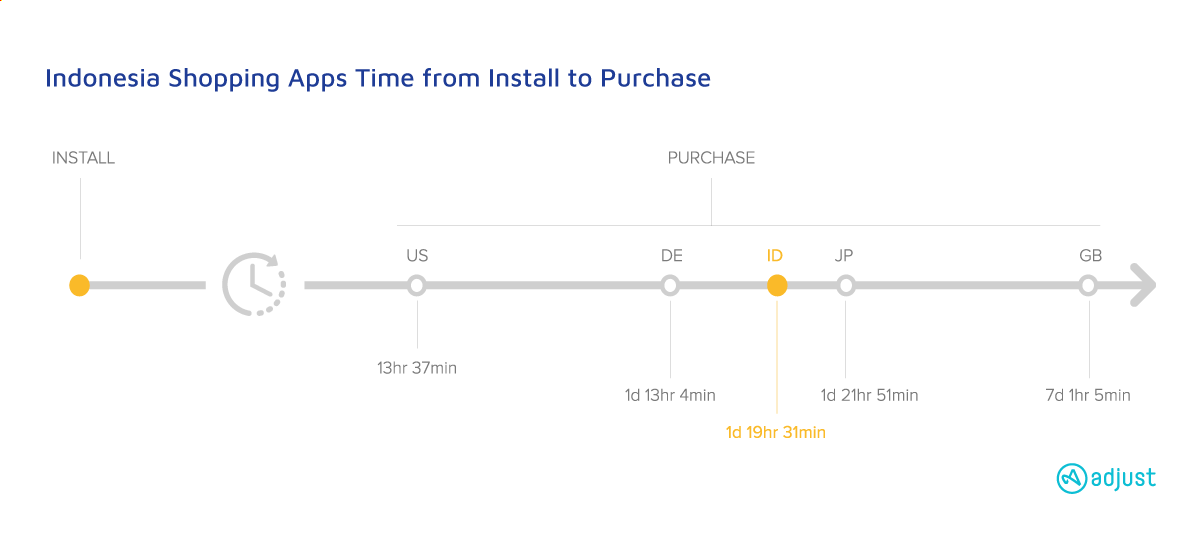Click the INSTALL label
The width and height of the screenshot is (1200, 535).
[83, 158]
